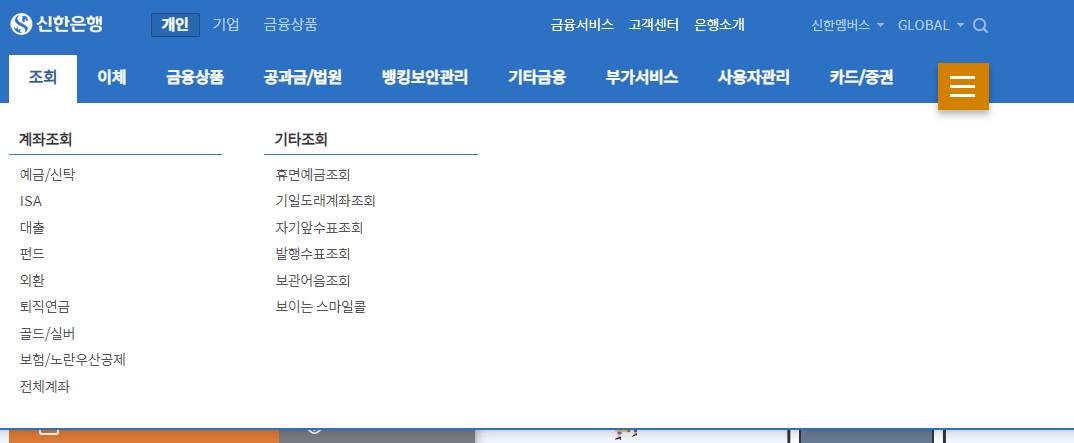This screenshot has height=443, width=1074.
Task: Open 펀드 inquiry
Action: 32,254
